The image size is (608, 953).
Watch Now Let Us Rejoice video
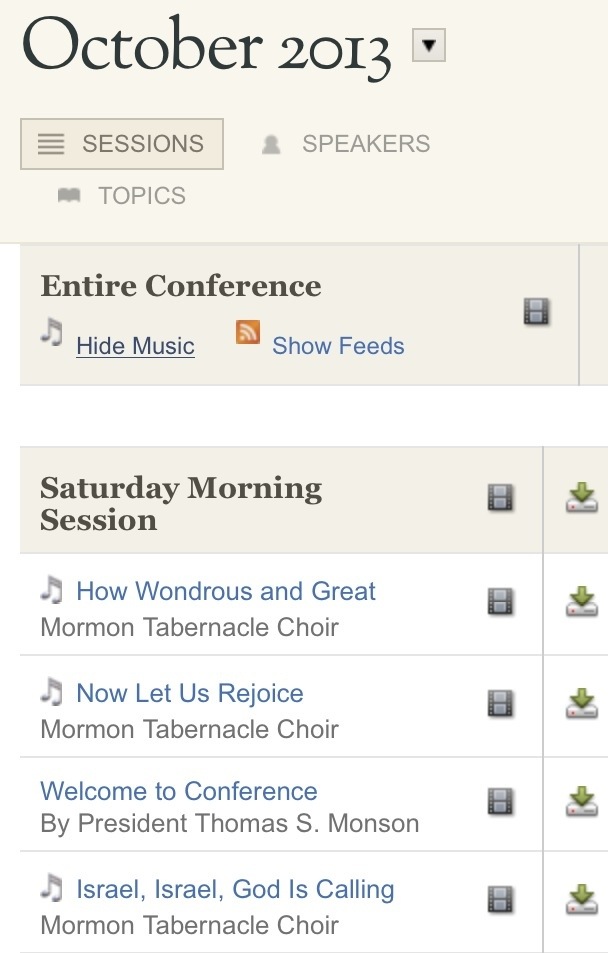coord(500,704)
